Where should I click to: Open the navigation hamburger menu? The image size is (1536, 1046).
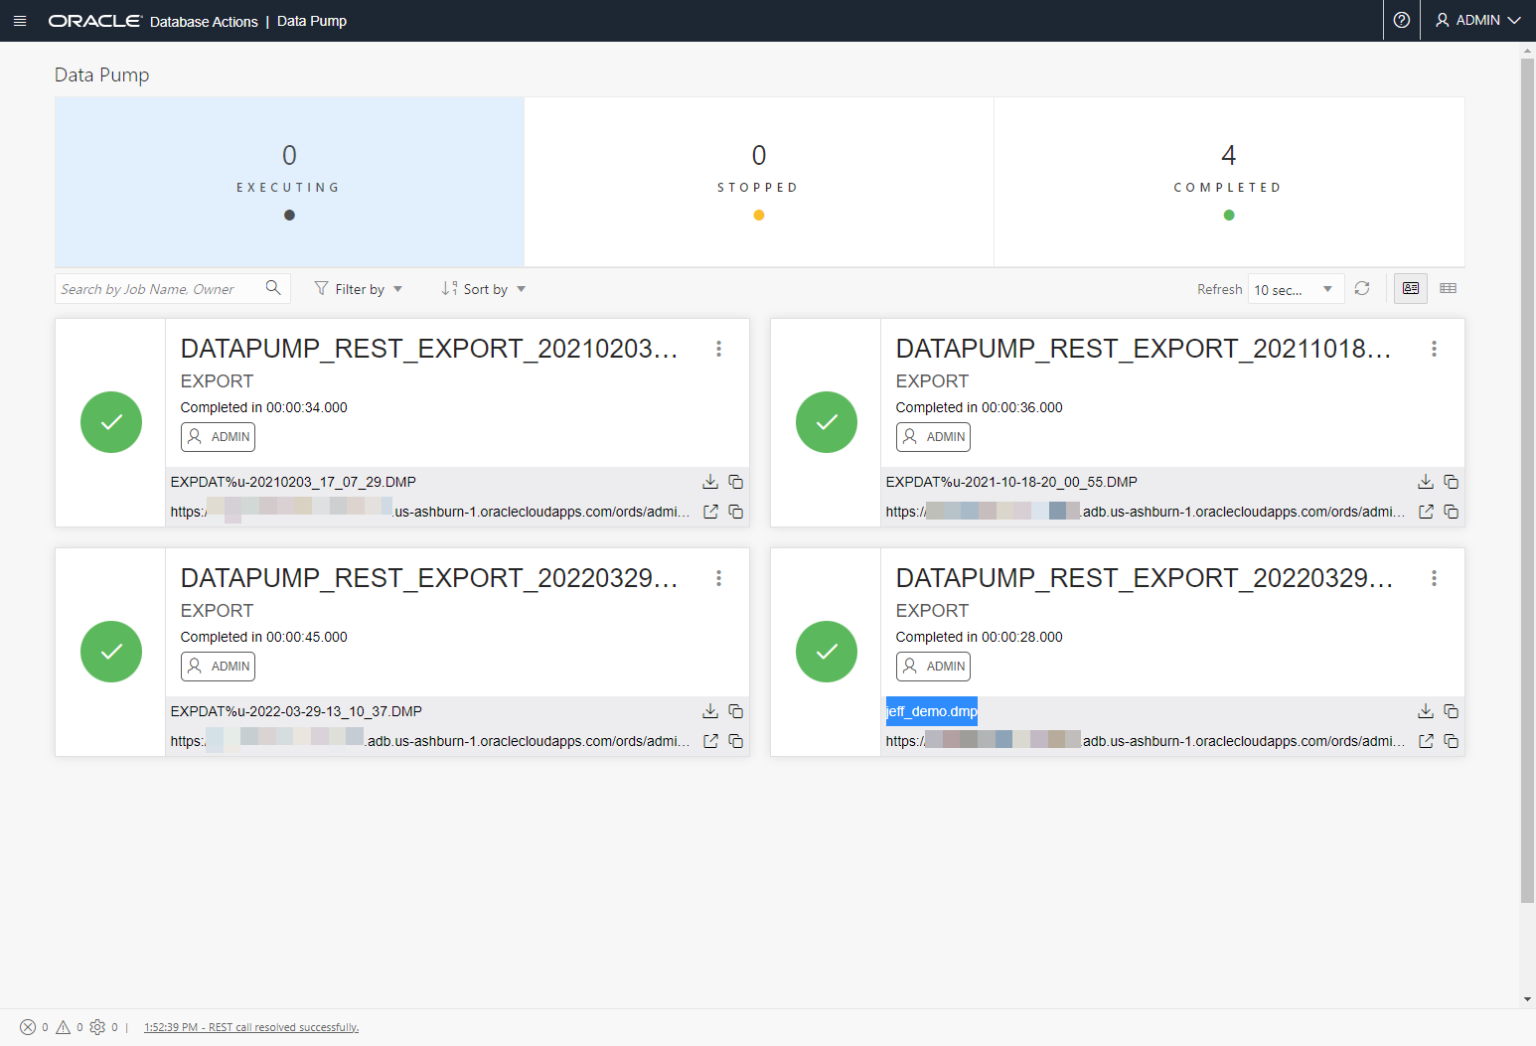pos(20,20)
